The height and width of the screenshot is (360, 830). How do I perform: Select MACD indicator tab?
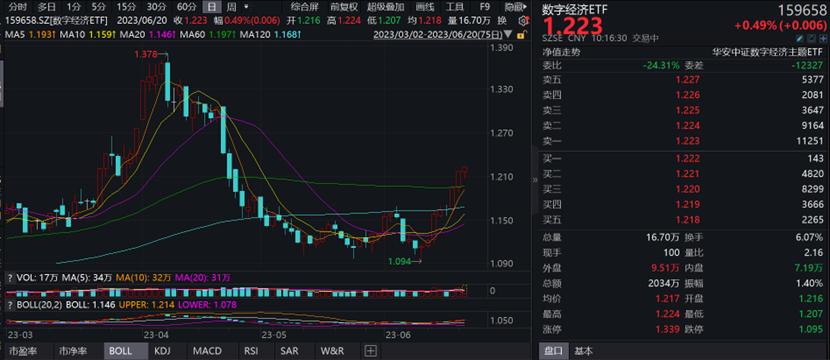[x=207, y=350]
